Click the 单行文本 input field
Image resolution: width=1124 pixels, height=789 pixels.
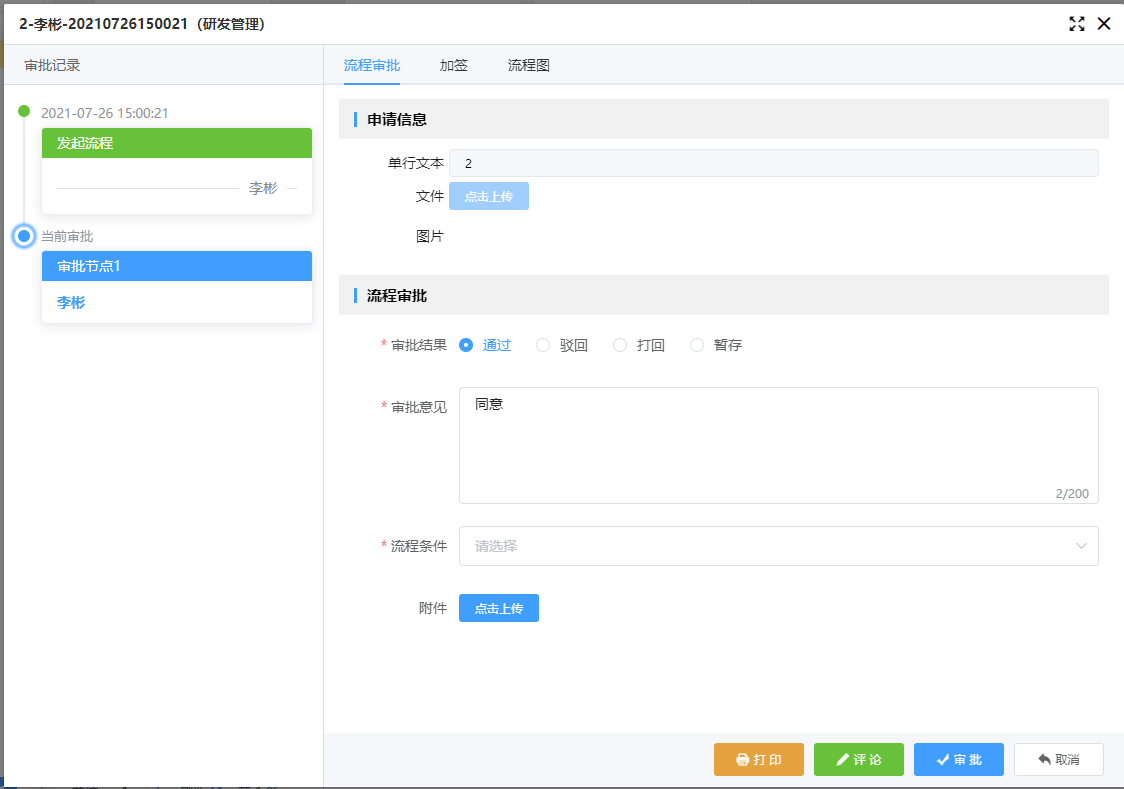tap(774, 163)
